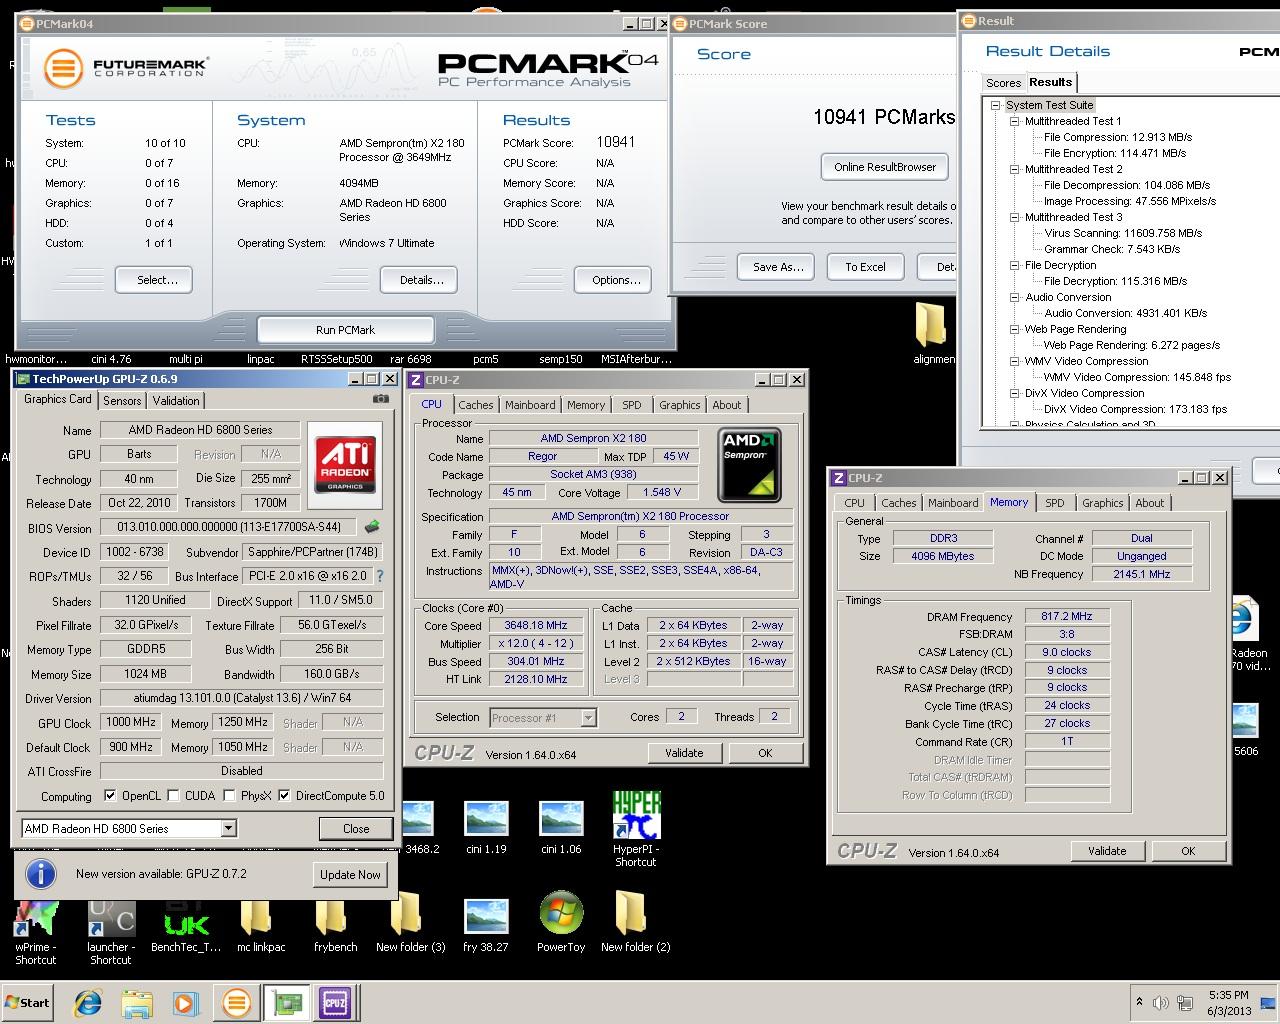
Task: Click the PCMark04 taskbar button
Action: point(237,1003)
